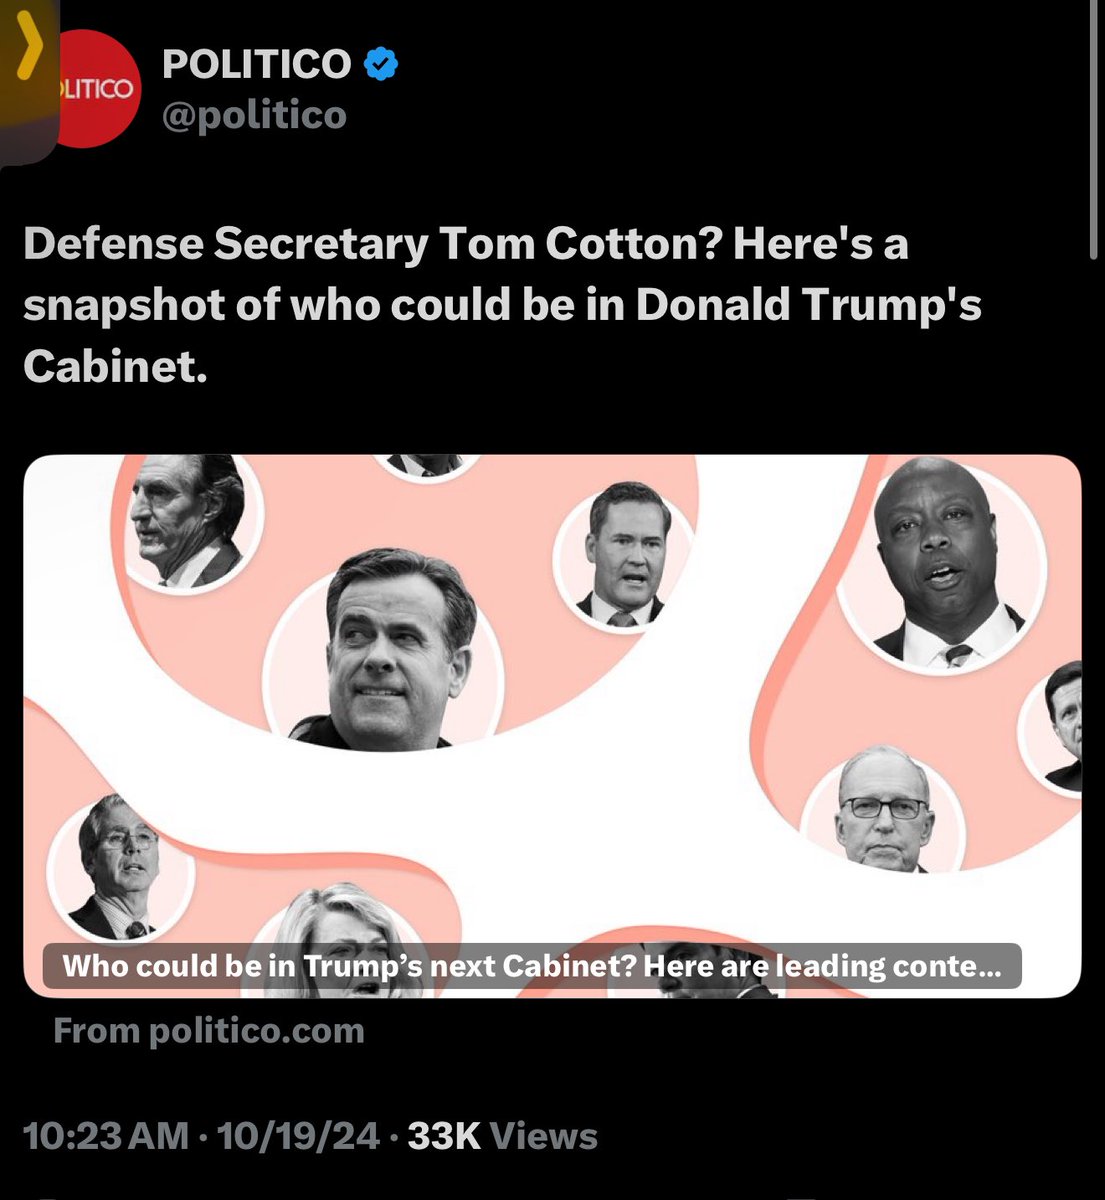Image resolution: width=1105 pixels, height=1200 pixels.
Task: Click the 10:23 AM timestamp
Action: [105, 1136]
